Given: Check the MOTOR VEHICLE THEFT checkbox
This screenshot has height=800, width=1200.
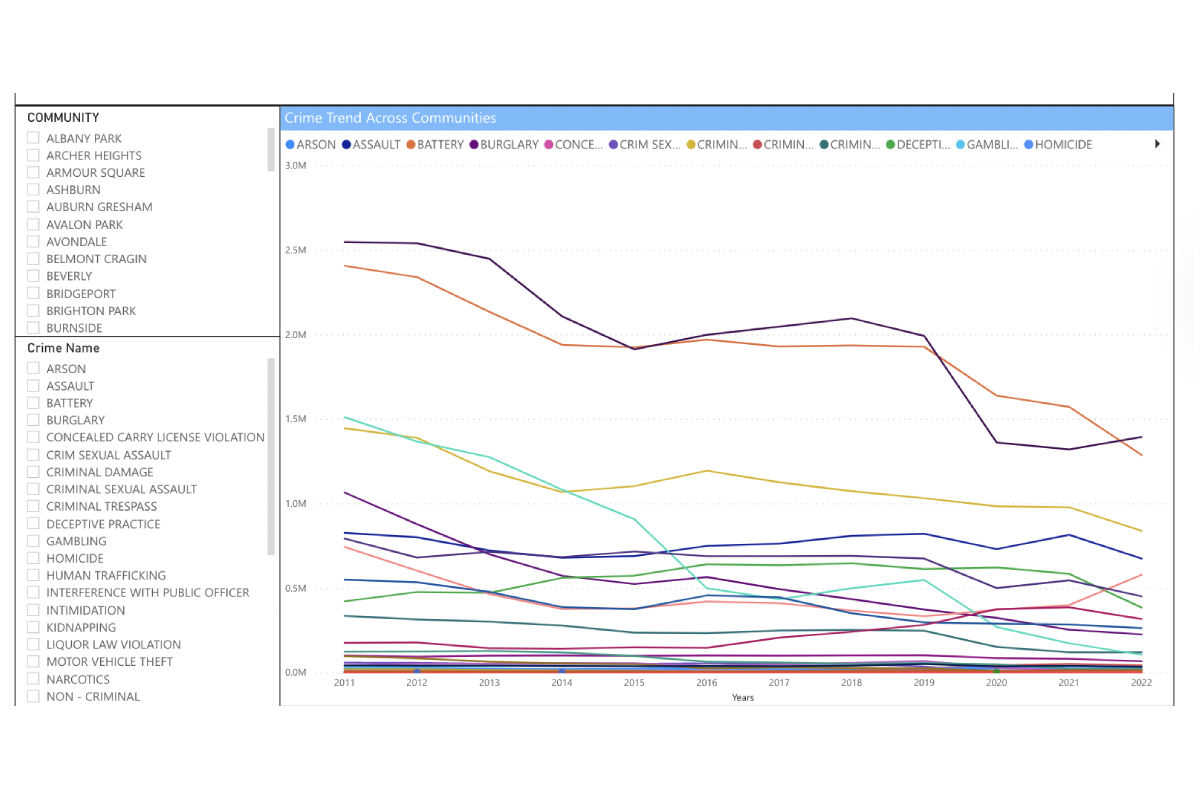Looking at the screenshot, I should [32, 661].
